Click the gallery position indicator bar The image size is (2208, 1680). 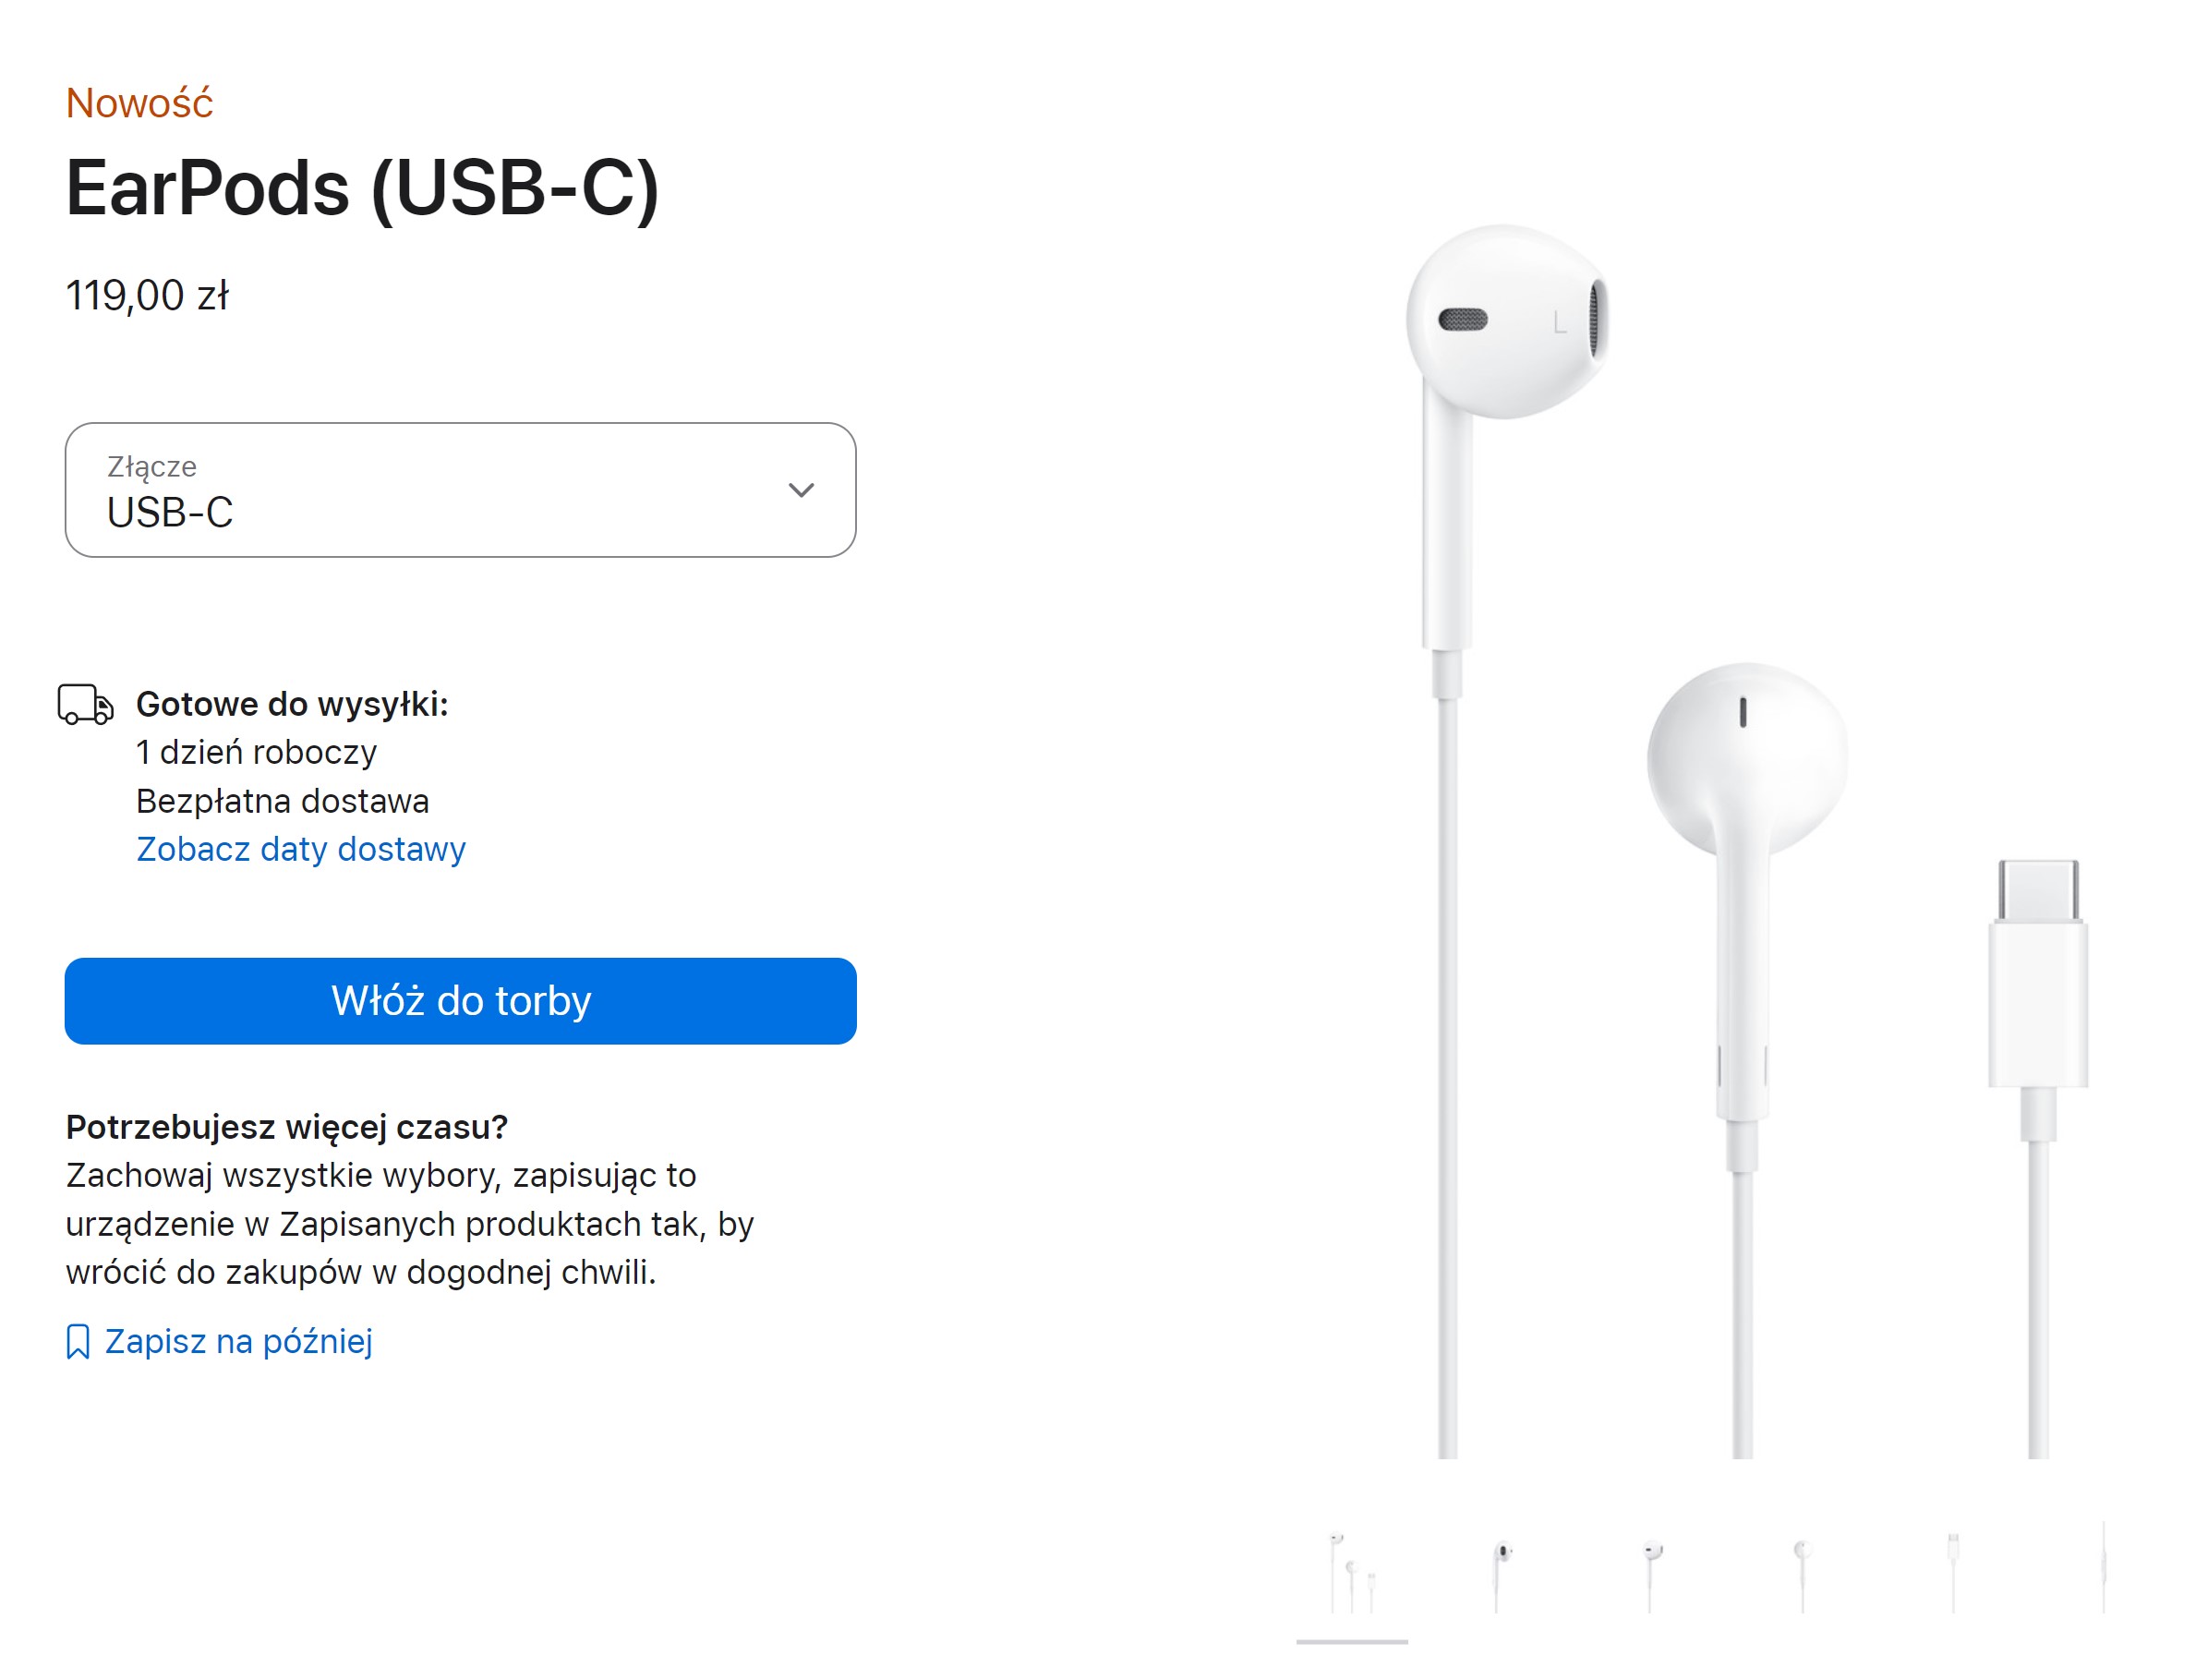[1352, 1642]
